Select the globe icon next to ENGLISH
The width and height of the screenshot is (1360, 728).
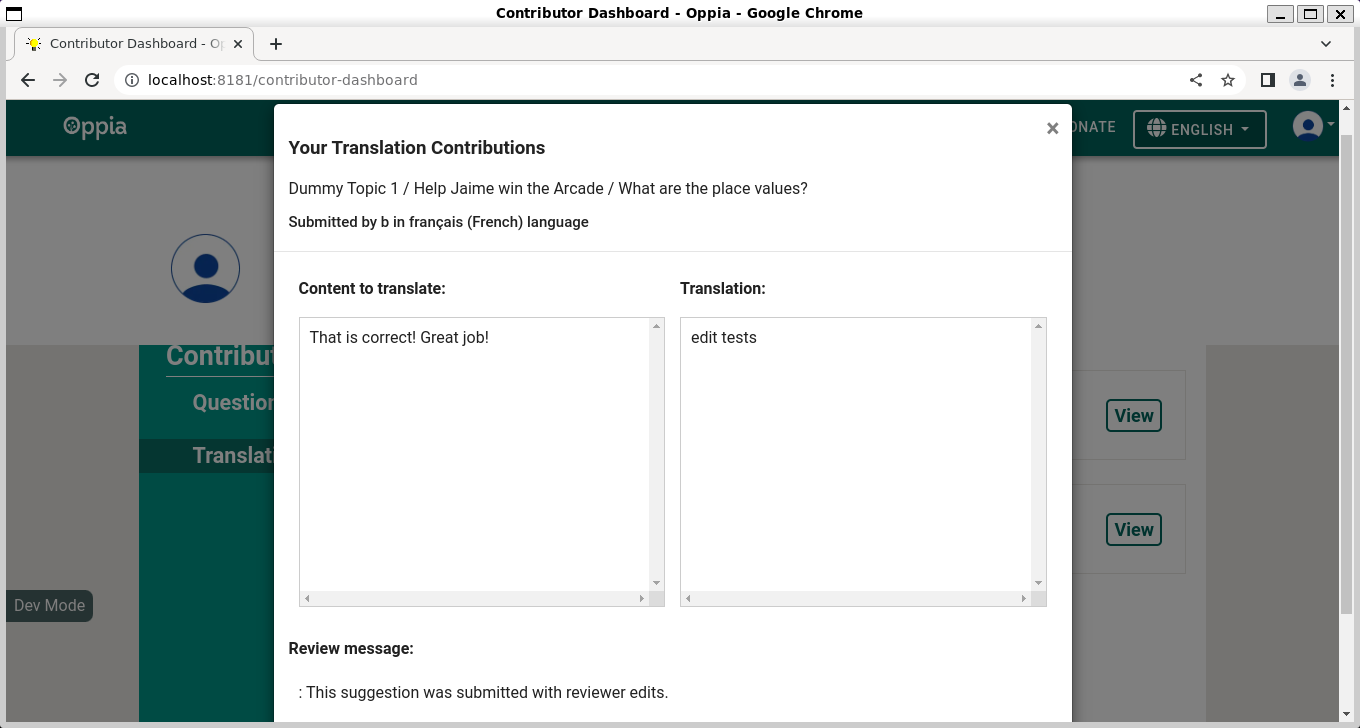point(1156,128)
